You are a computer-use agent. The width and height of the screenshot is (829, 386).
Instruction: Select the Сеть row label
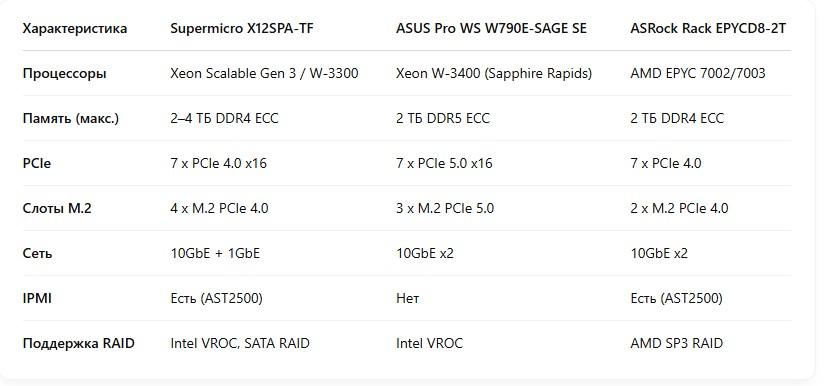38,253
